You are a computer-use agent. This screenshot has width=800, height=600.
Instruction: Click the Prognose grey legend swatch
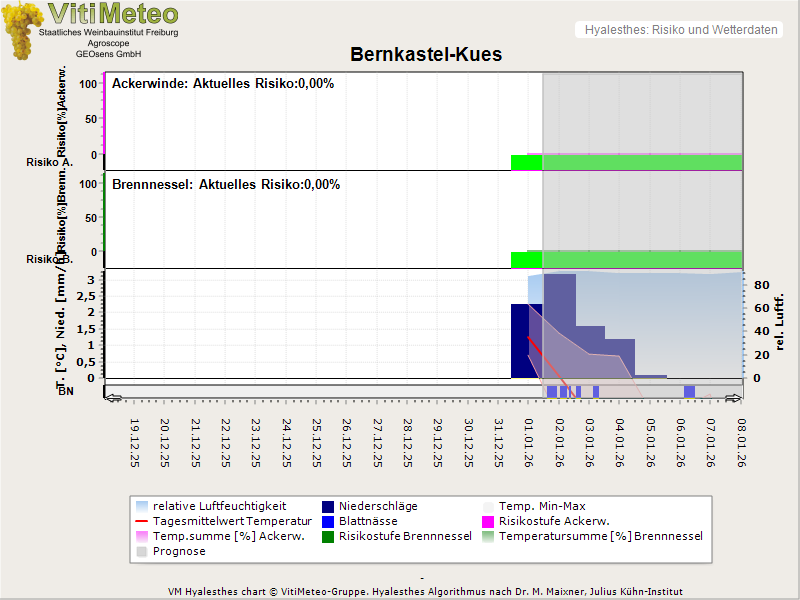point(143,551)
